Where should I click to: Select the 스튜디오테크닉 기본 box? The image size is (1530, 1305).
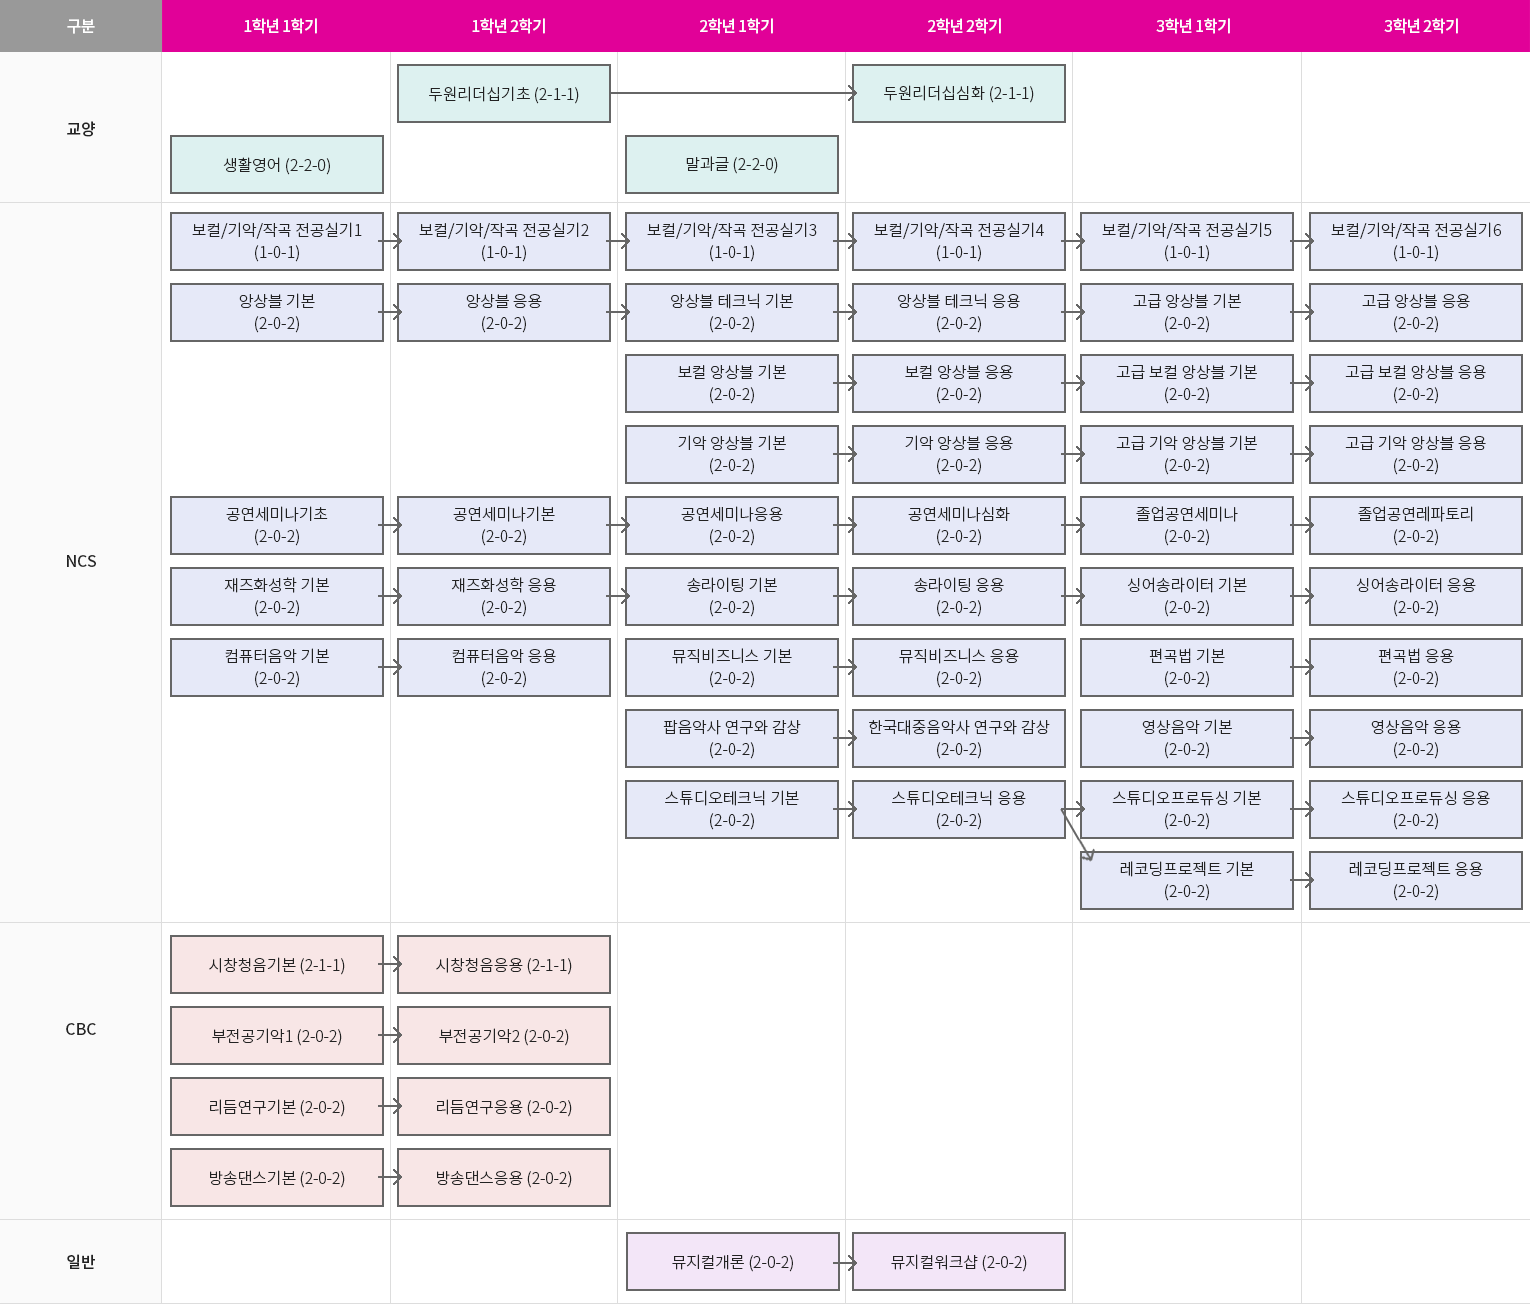pos(732,809)
